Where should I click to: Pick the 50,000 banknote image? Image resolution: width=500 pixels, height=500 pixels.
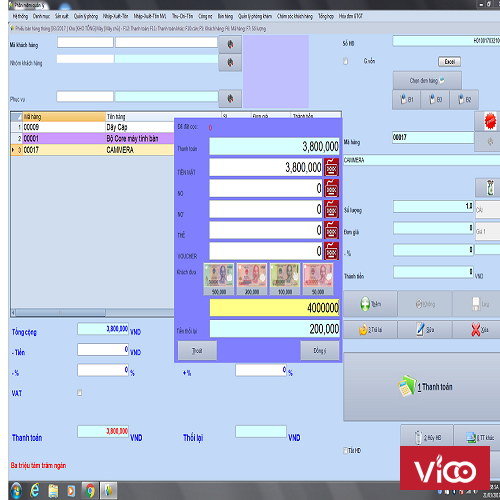(x=318, y=279)
